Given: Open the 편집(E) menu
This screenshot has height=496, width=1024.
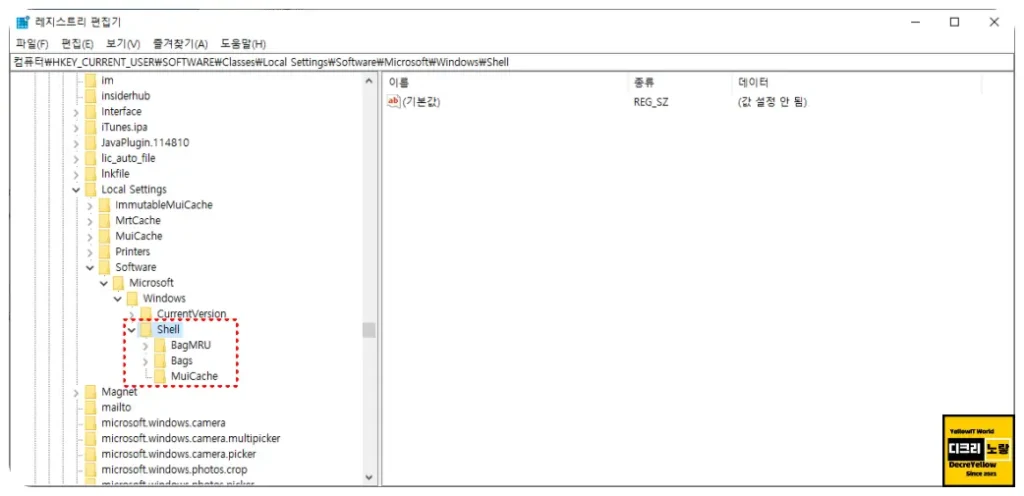Looking at the screenshot, I should pos(77,44).
